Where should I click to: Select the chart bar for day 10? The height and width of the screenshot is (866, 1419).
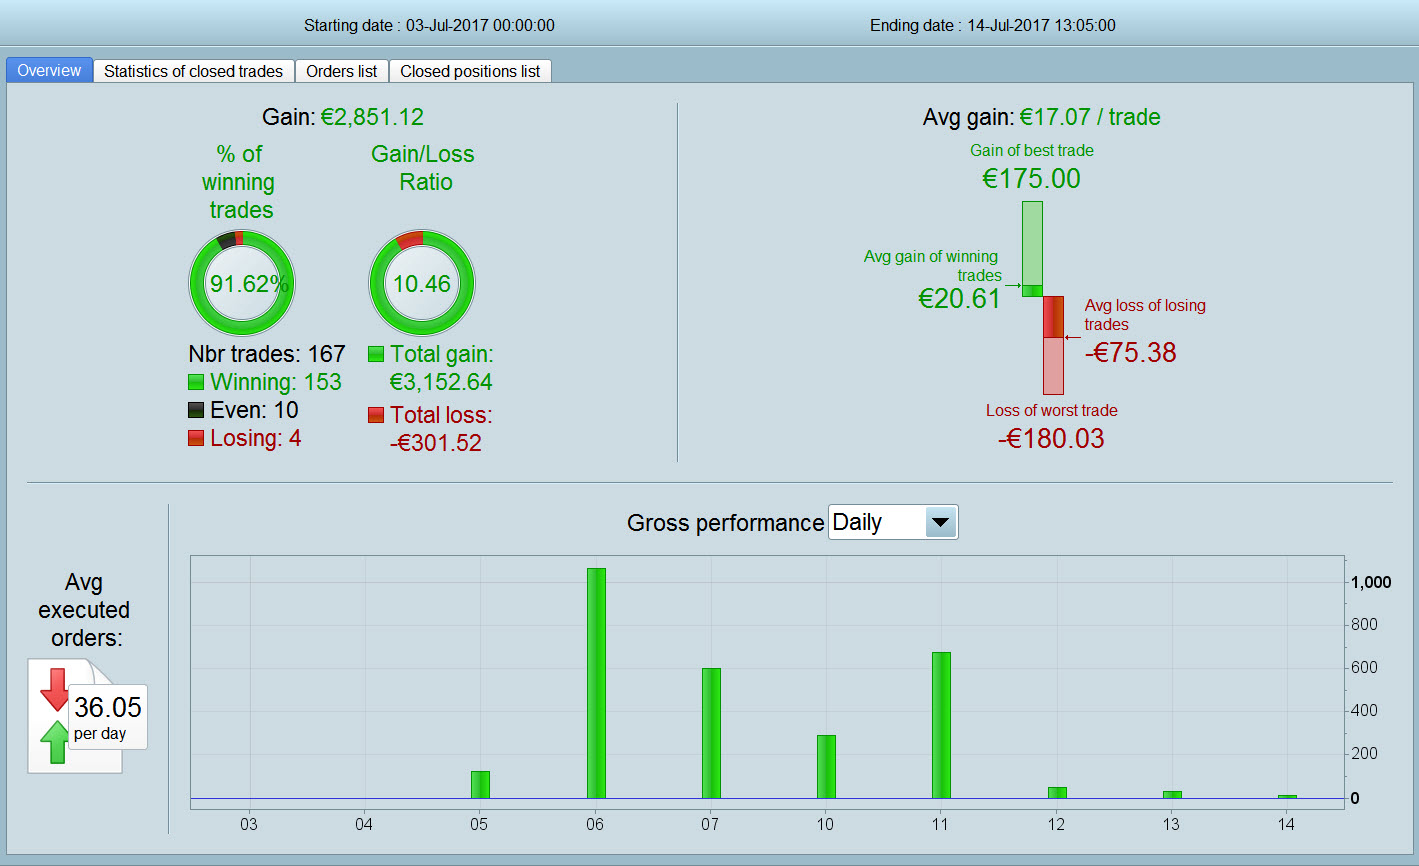point(826,767)
